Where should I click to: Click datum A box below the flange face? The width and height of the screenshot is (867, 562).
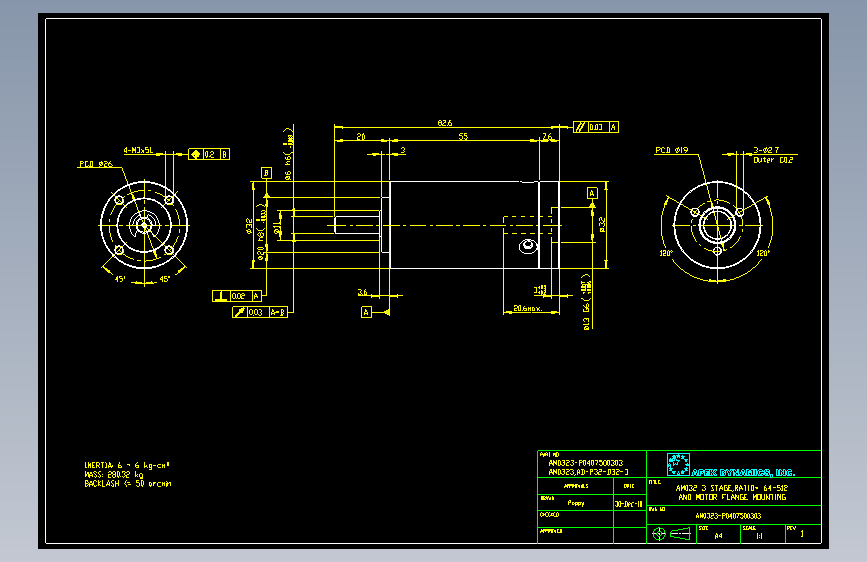click(366, 313)
